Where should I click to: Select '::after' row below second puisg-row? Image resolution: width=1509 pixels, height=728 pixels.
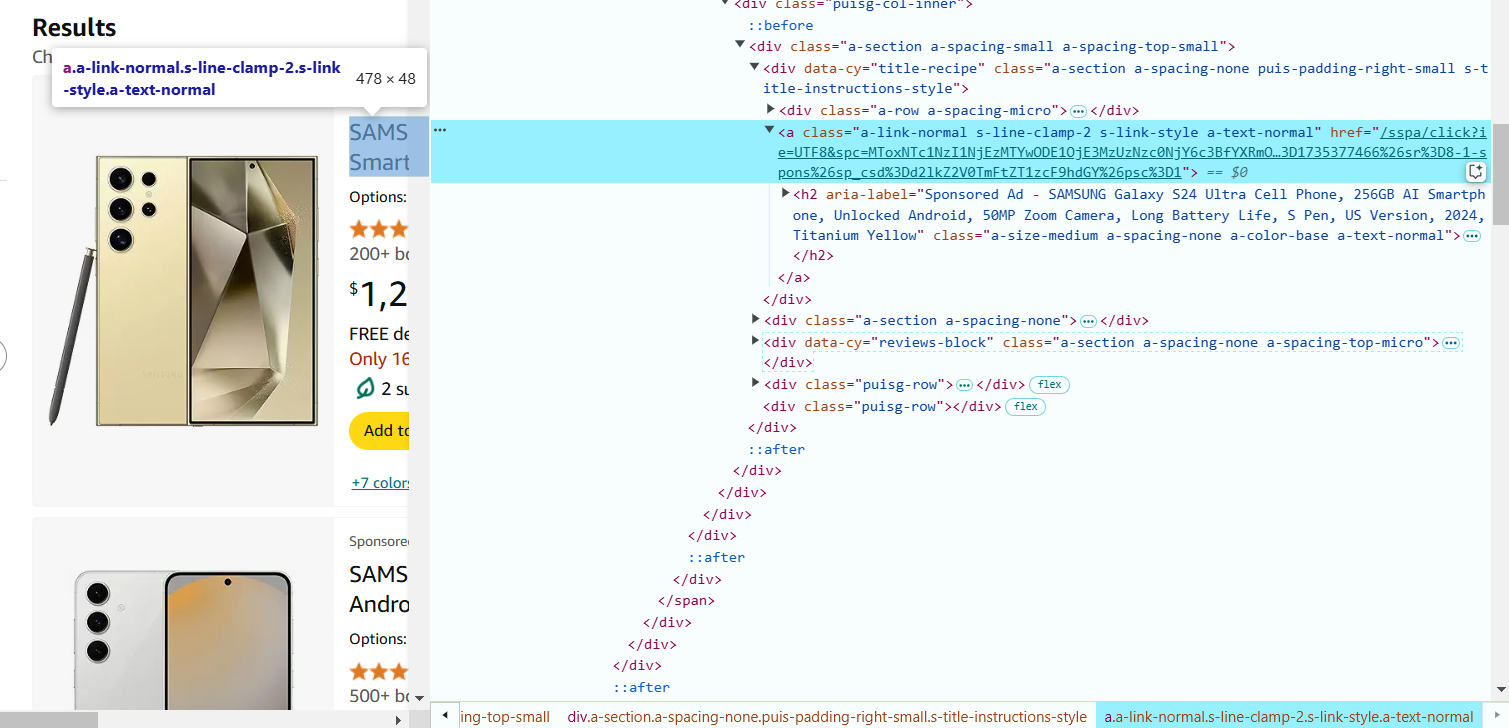pyautogui.click(x=776, y=449)
